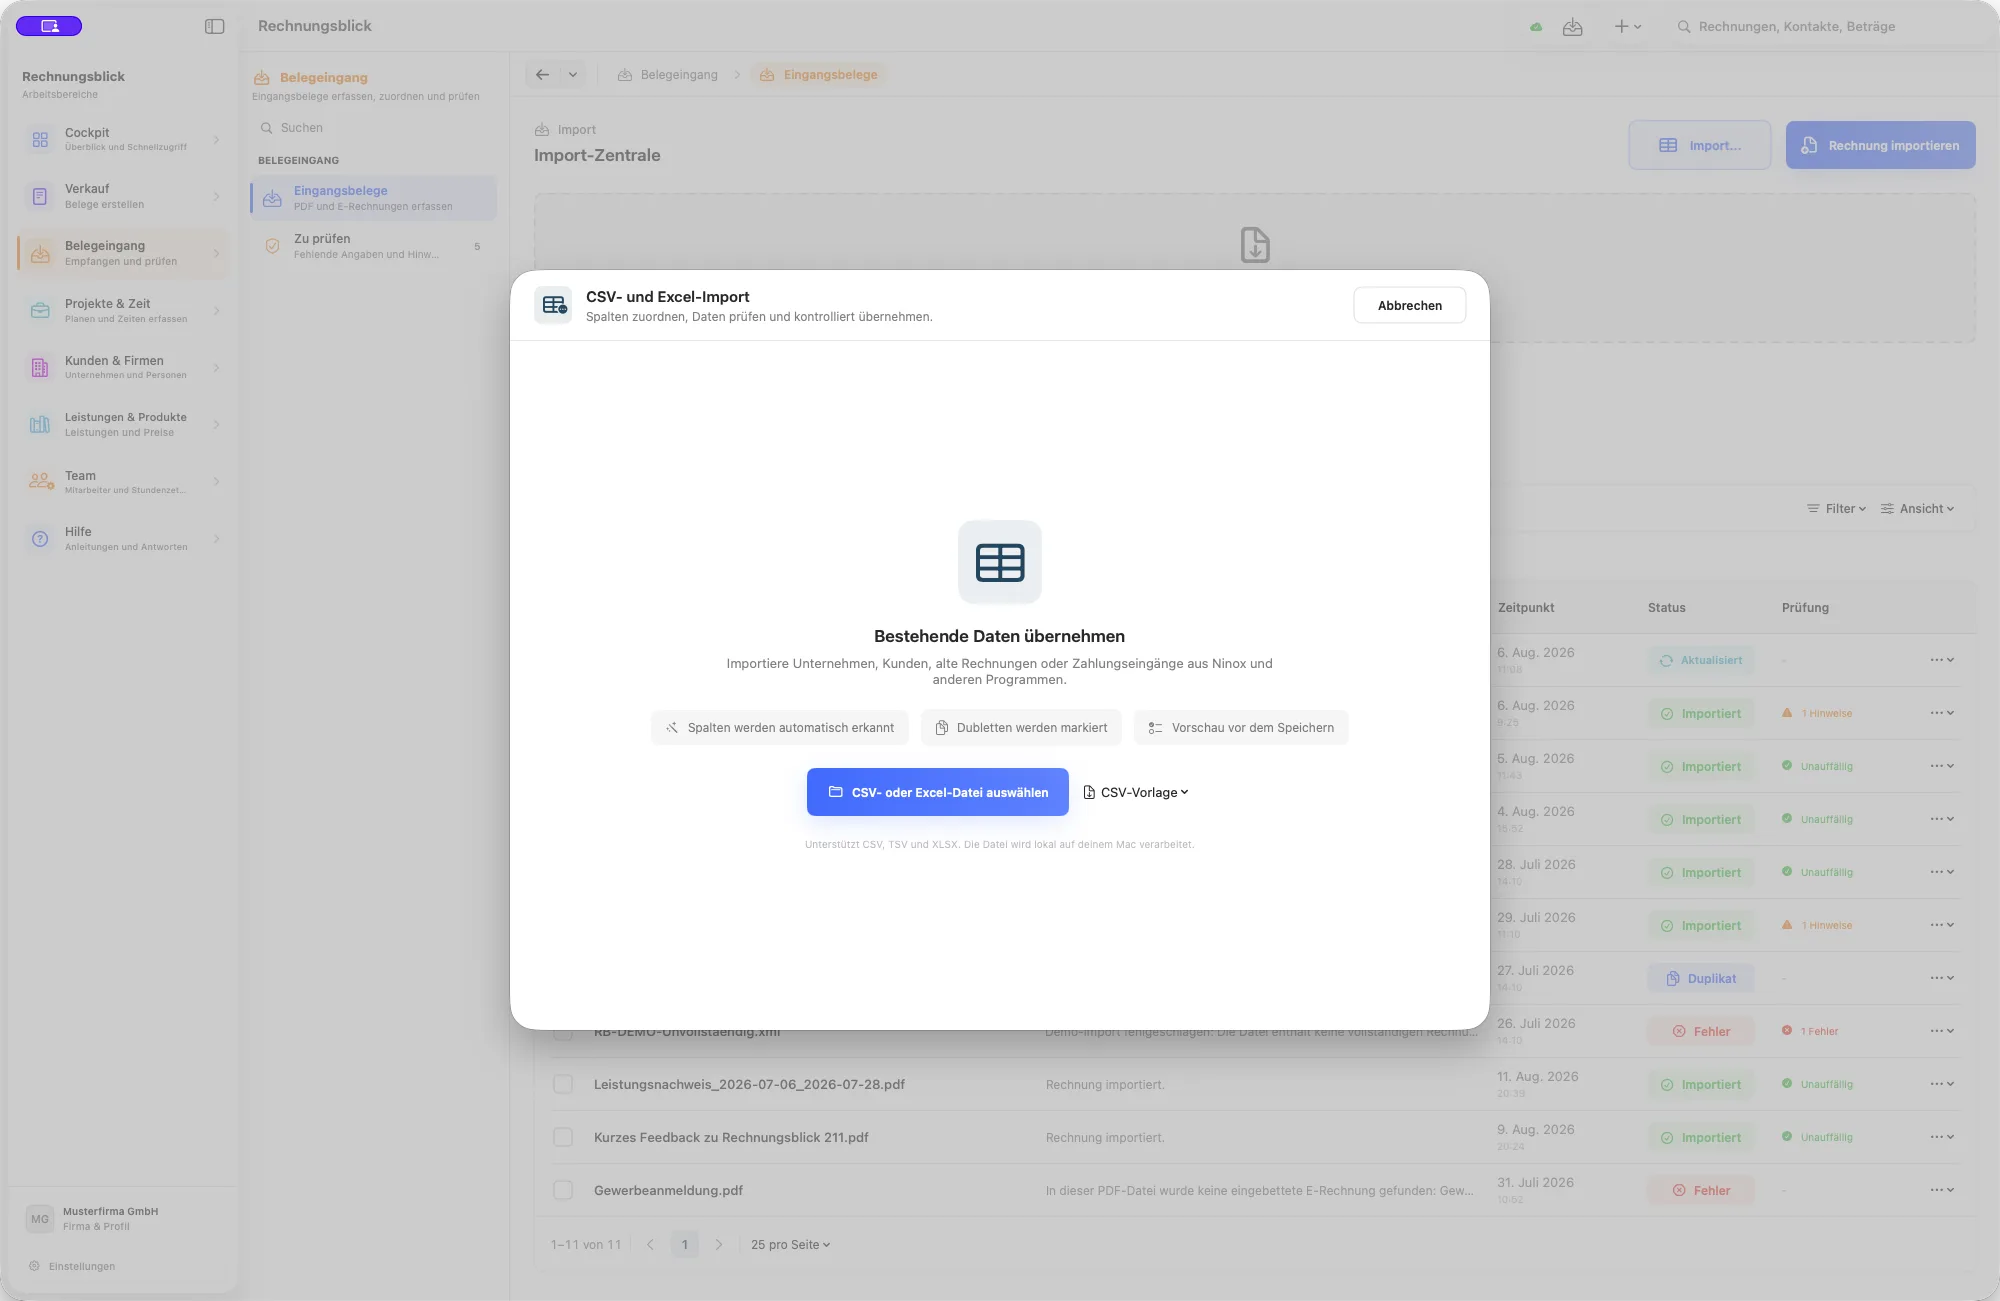
Task: Click the CSV import icon in dialog header
Action: (x=553, y=305)
